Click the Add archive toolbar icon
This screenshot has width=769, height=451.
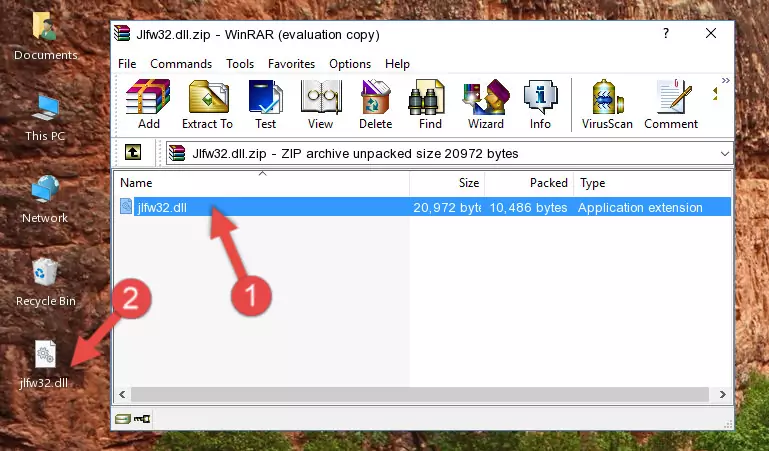point(148,104)
